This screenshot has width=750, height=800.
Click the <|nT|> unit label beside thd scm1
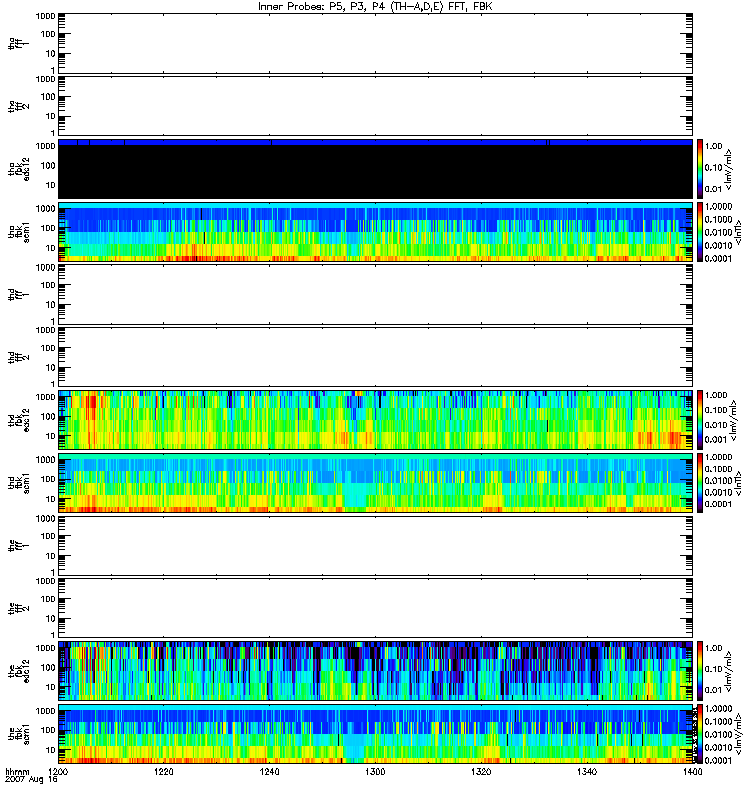(x=737, y=483)
